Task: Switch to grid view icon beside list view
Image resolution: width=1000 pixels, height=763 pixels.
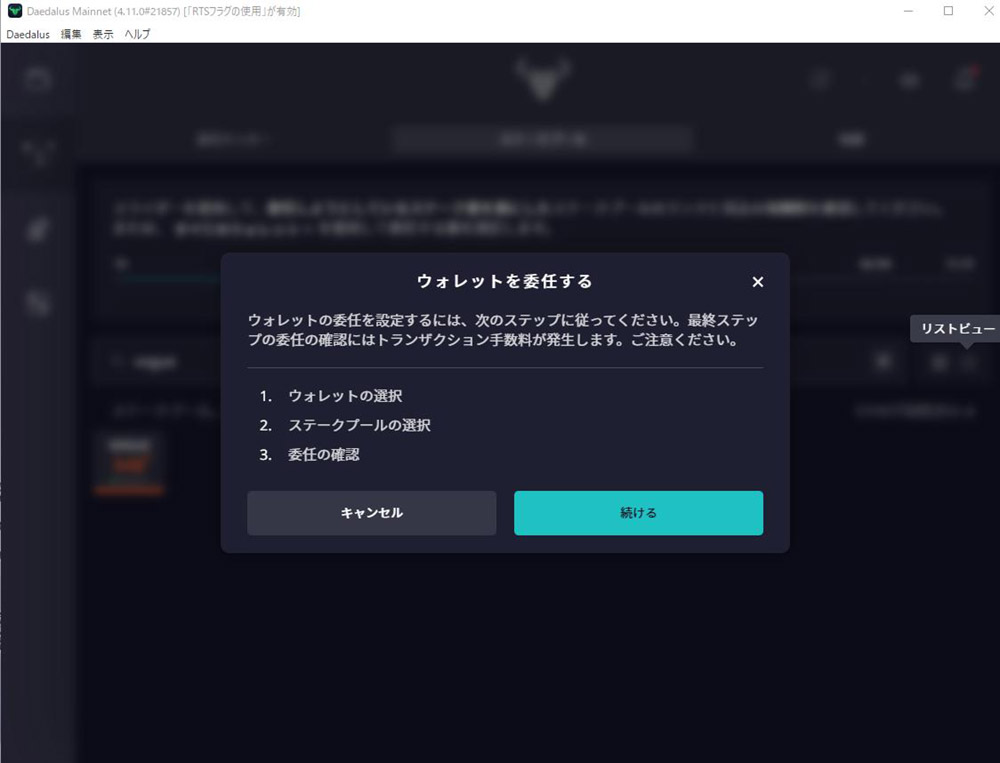Action: pos(939,363)
